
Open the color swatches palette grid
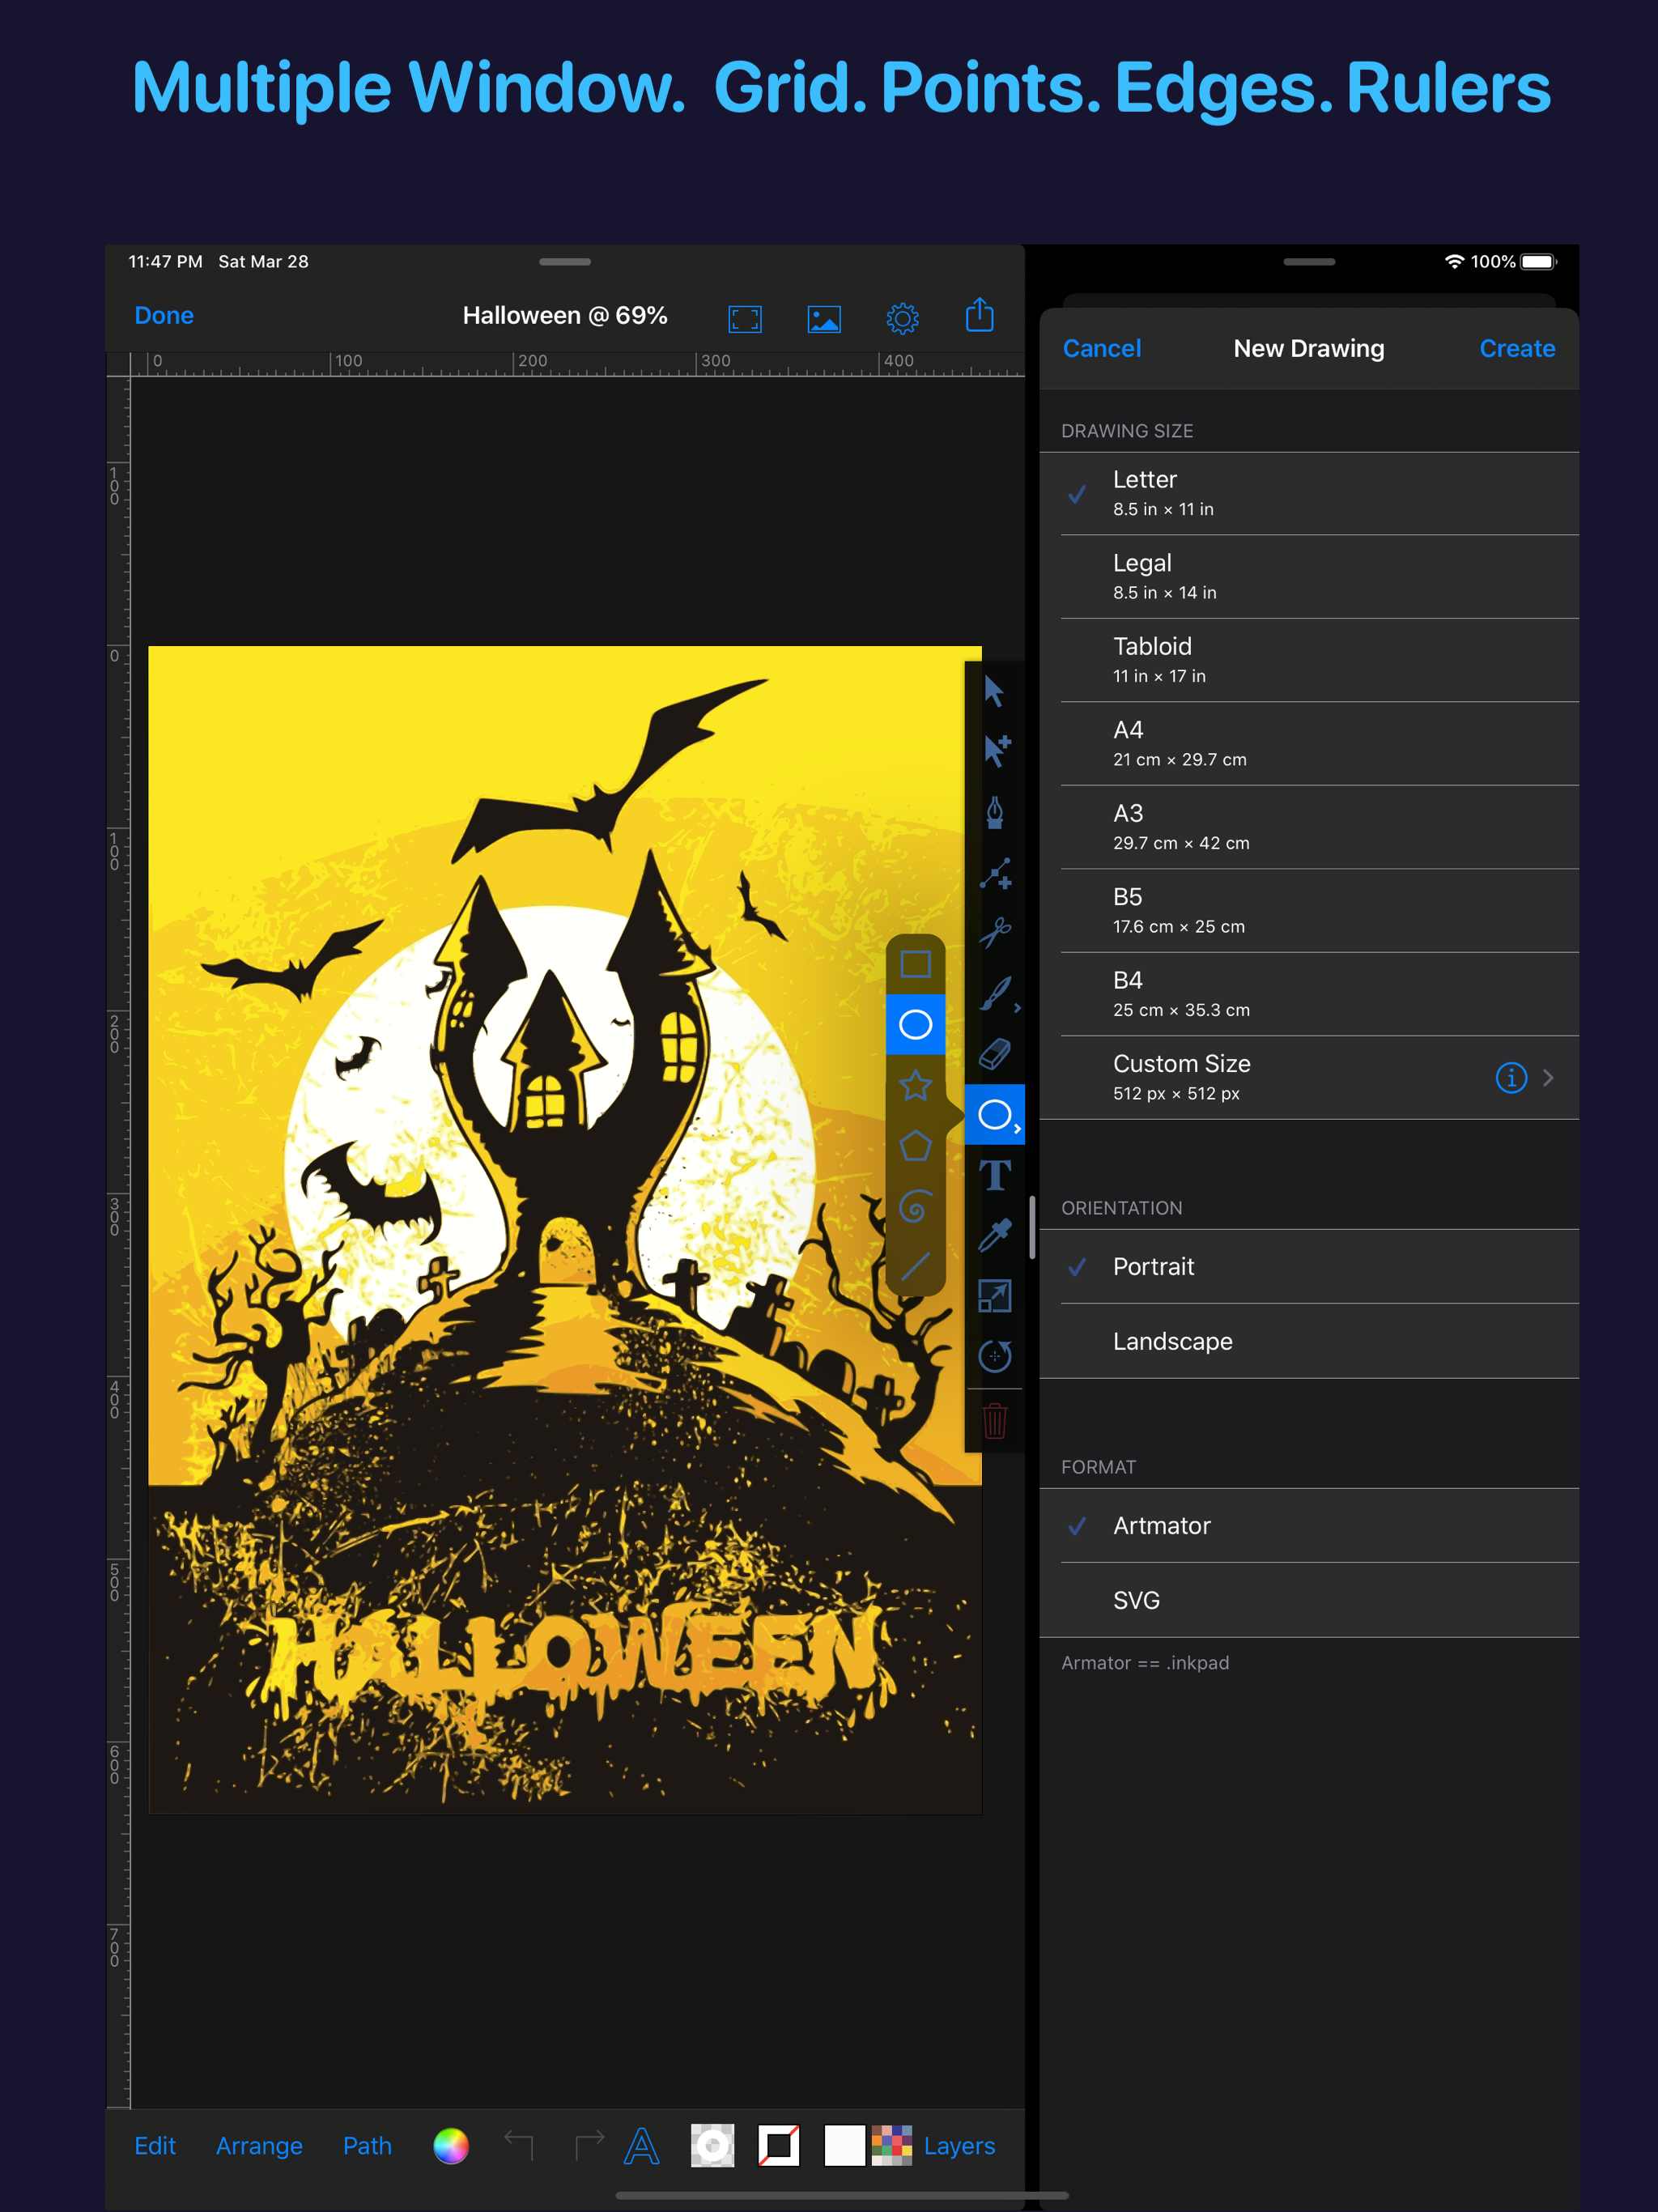892,2146
